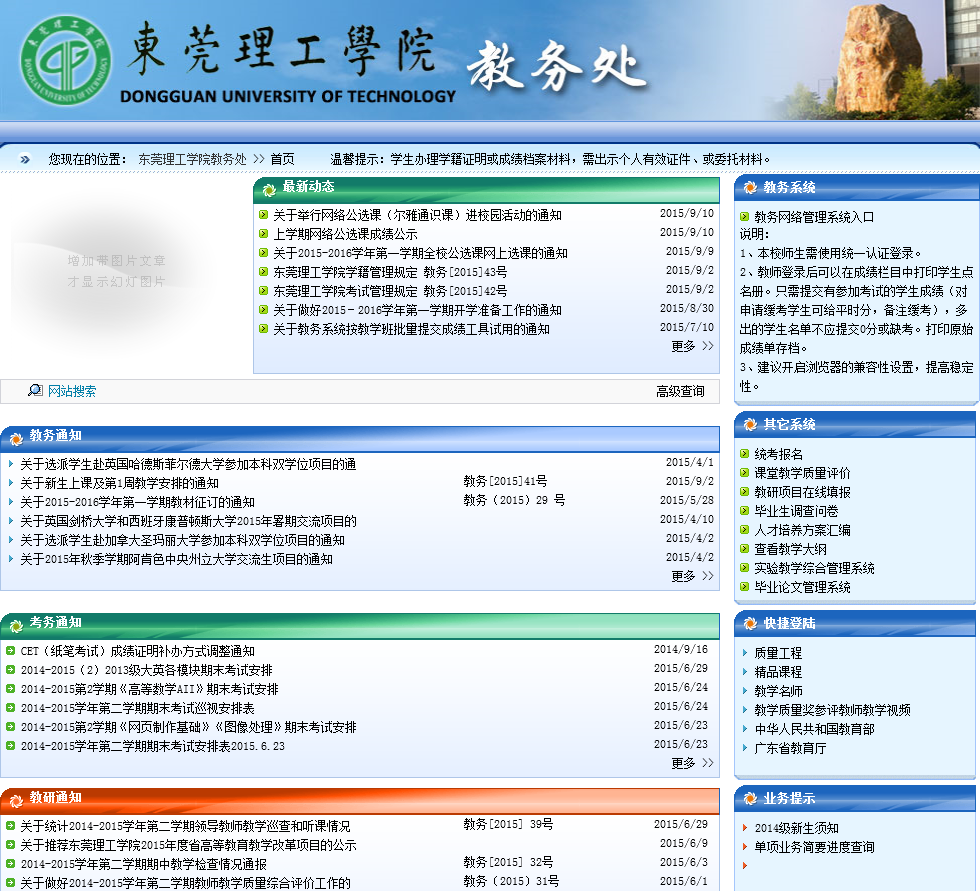
Task: Open 教研项目在线填报 link
Action: 802,492
